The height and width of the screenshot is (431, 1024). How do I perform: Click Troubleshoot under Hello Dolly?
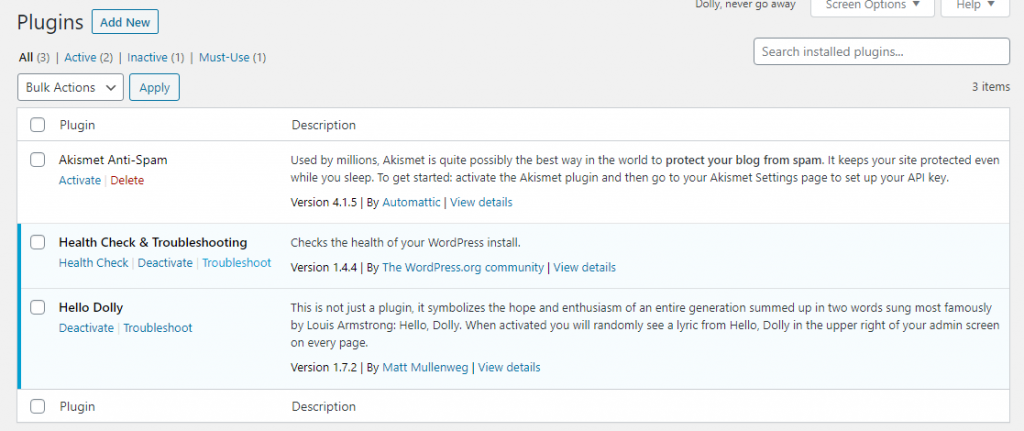coord(158,328)
